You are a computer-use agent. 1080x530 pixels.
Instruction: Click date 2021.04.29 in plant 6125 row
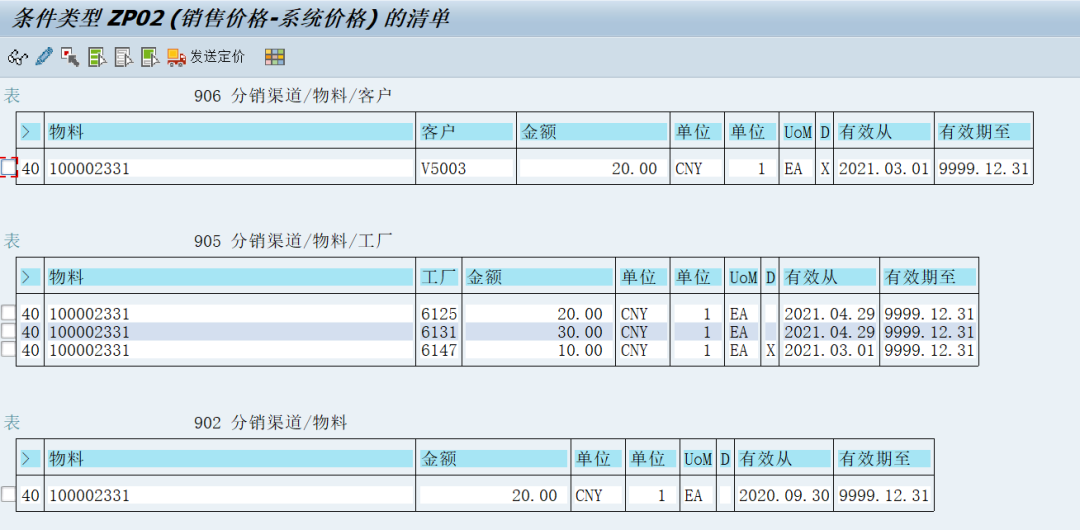pos(829,314)
